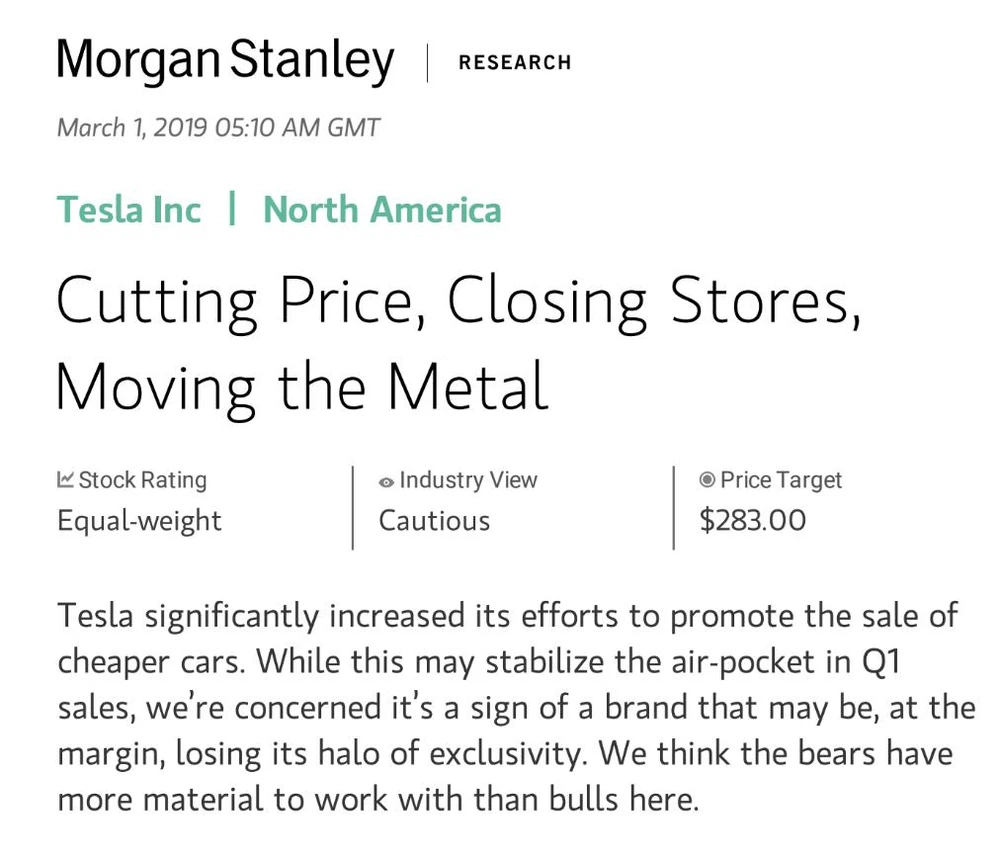Click the "Moving the Metal" headline line

pos(302,386)
